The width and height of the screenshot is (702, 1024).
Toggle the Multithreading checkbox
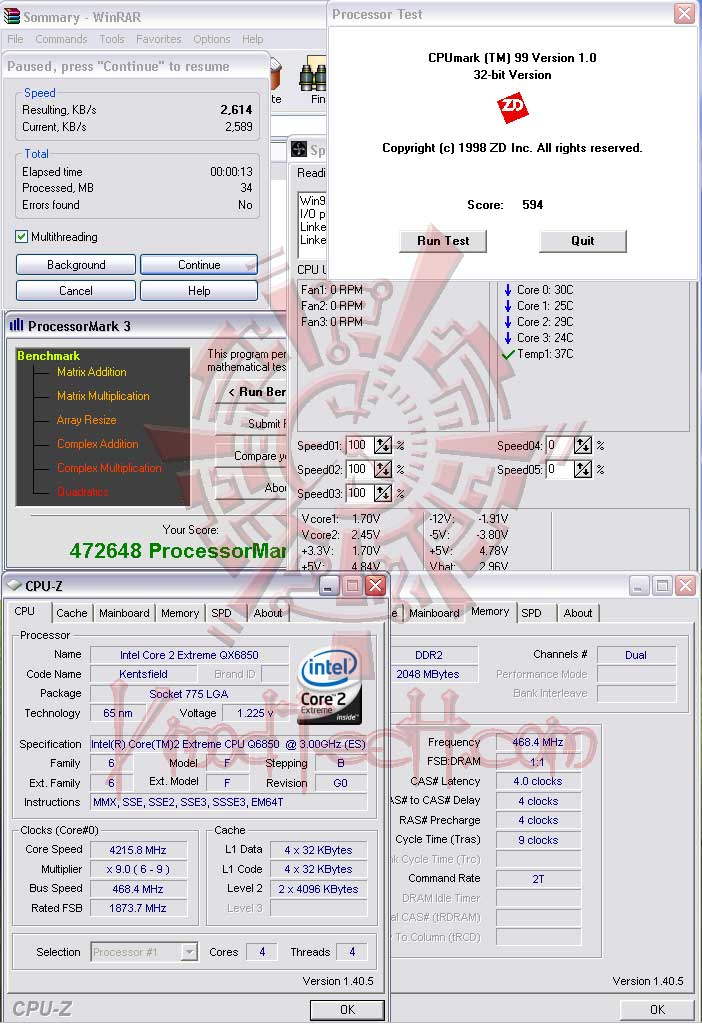22,236
